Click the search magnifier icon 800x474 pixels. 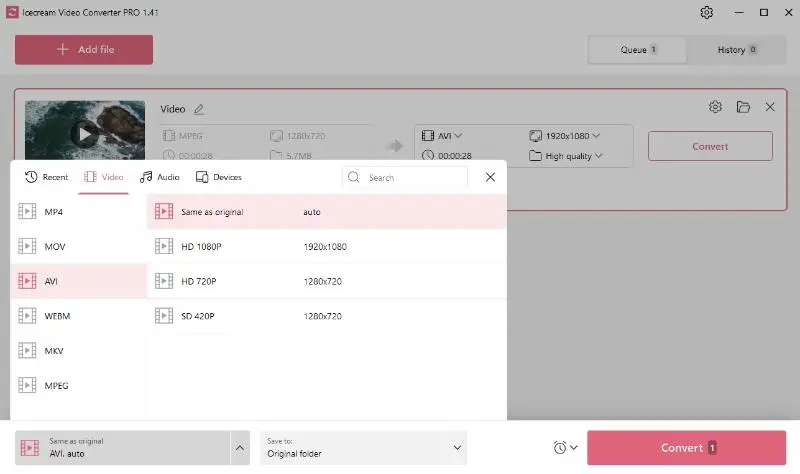point(353,177)
